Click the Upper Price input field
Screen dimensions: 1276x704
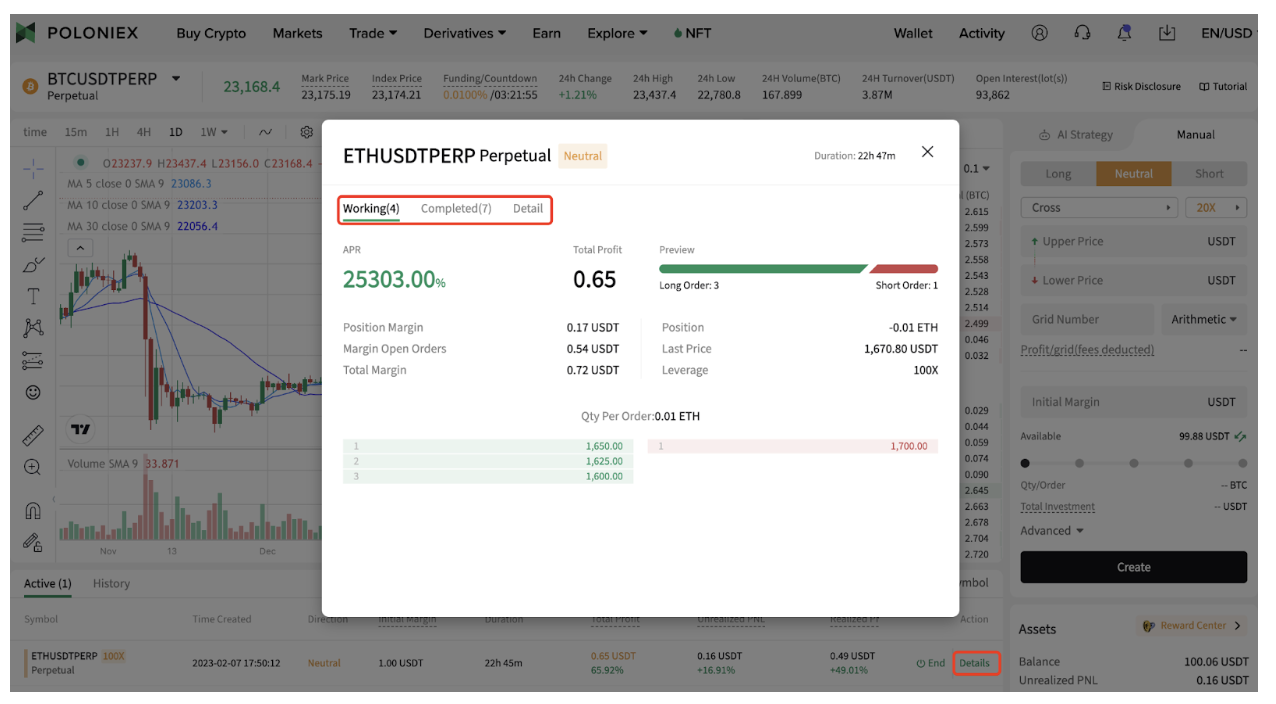tap(1134, 241)
